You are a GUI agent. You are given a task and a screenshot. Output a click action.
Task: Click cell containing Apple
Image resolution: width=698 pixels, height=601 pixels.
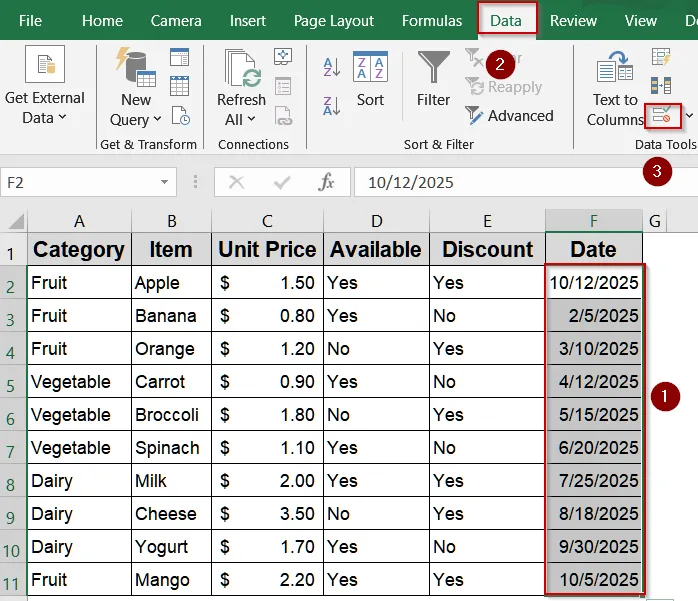171,282
